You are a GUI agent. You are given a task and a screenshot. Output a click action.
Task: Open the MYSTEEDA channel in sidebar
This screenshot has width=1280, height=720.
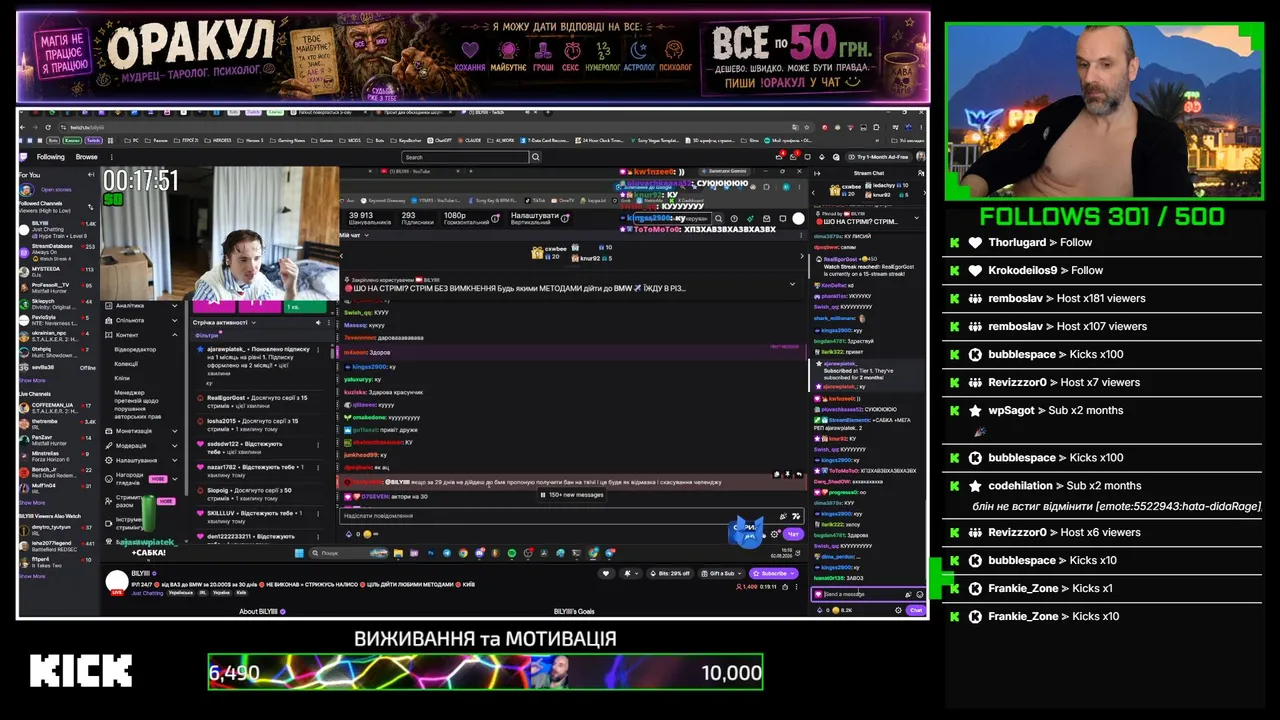[x=58, y=272]
